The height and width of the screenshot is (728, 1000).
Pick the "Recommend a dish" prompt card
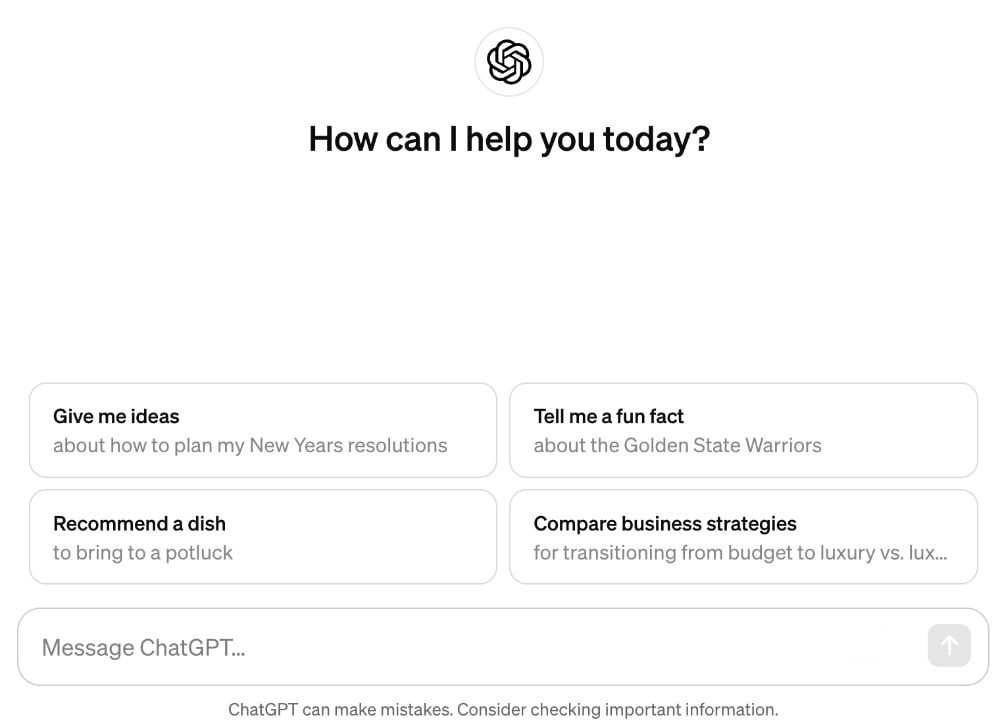click(263, 537)
